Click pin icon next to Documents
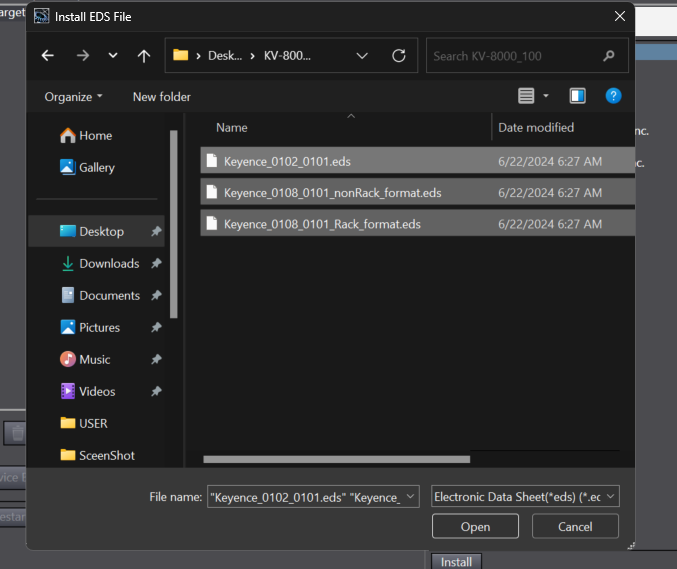This screenshot has height=569, width=677. [156, 295]
